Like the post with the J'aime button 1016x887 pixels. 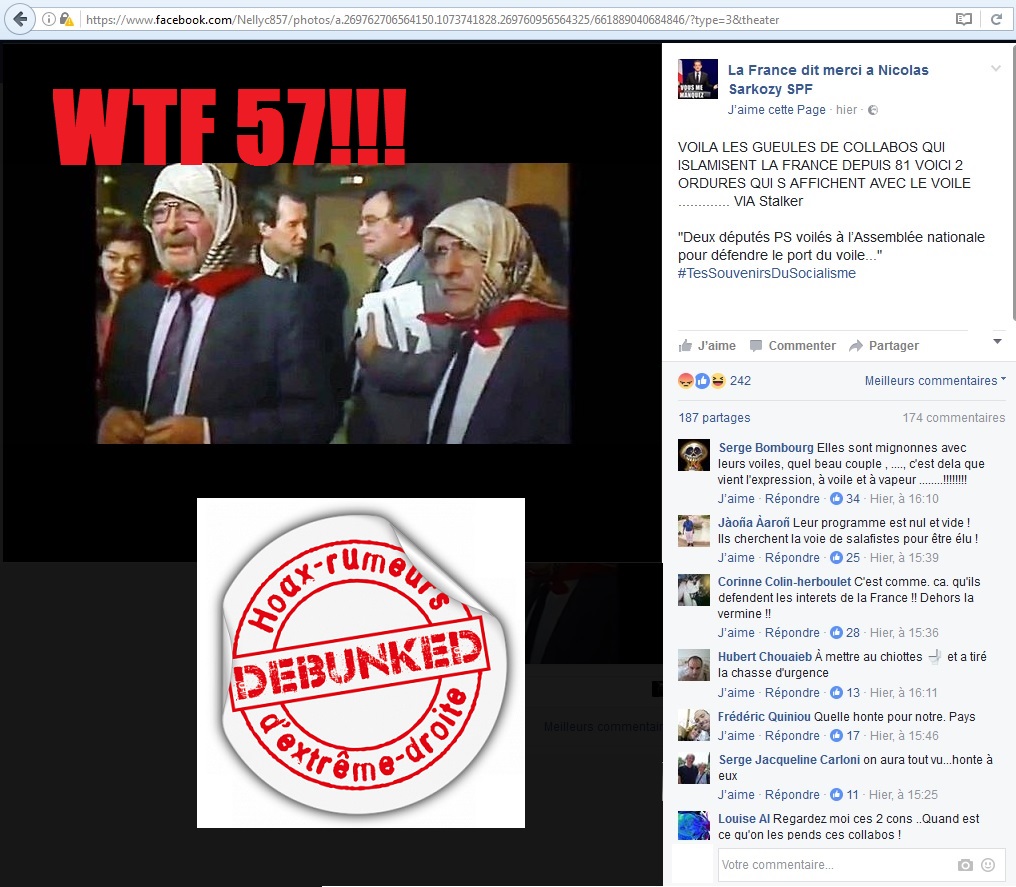pos(707,346)
